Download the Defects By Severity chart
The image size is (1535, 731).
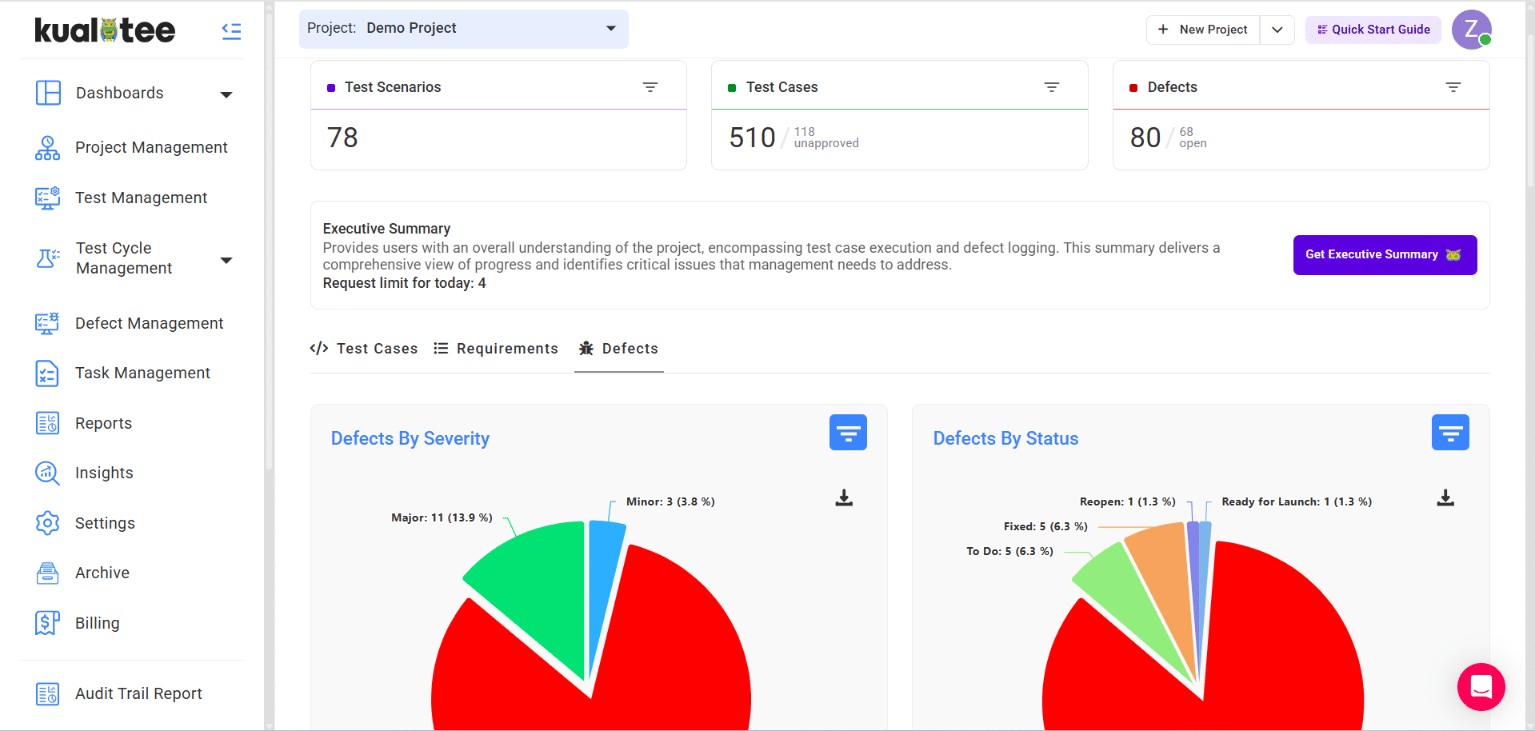(844, 498)
